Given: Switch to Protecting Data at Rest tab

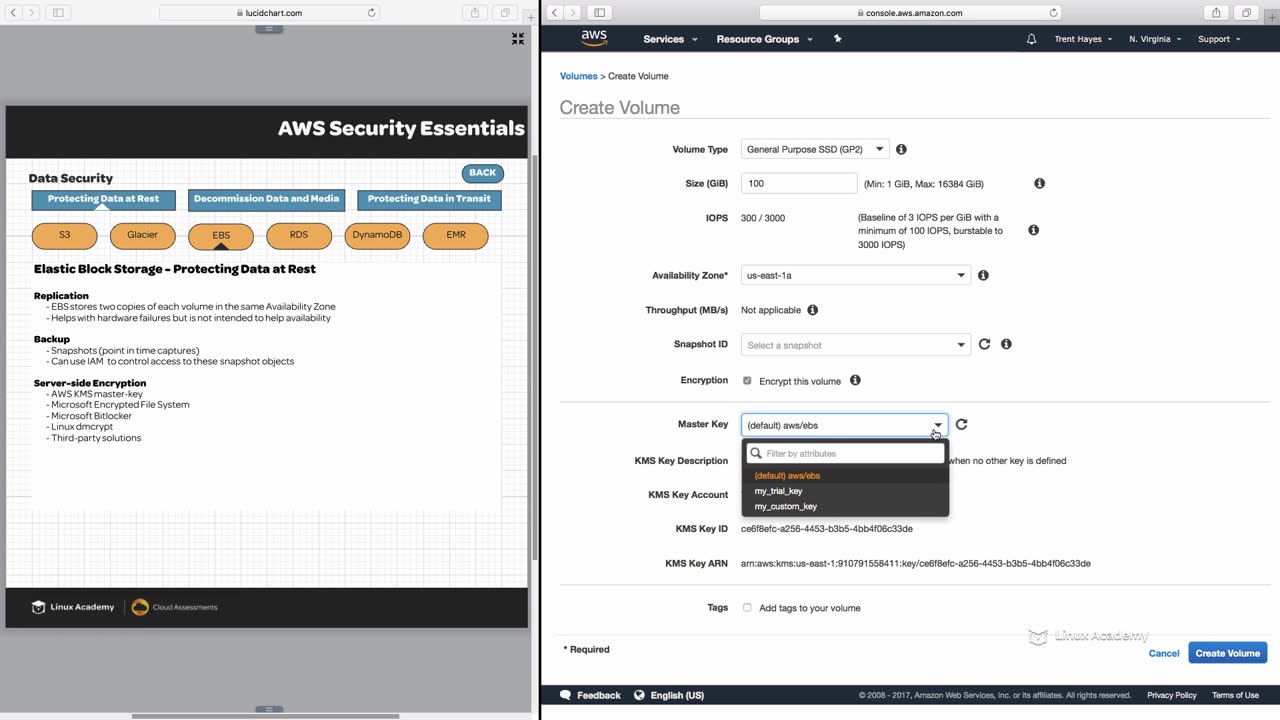Looking at the screenshot, I should 103,199.
